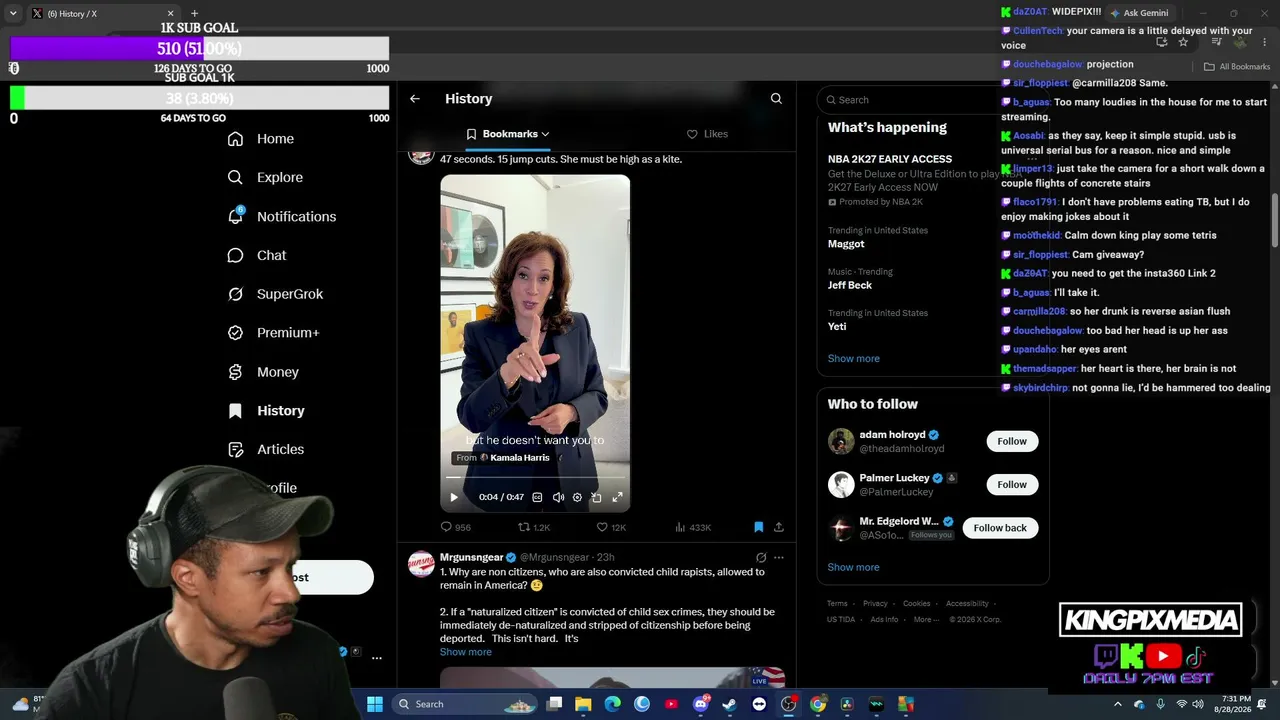The height and width of the screenshot is (720, 1280).
Task: Open Chrome three-dot menu
Action: pyautogui.click(x=1264, y=42)
